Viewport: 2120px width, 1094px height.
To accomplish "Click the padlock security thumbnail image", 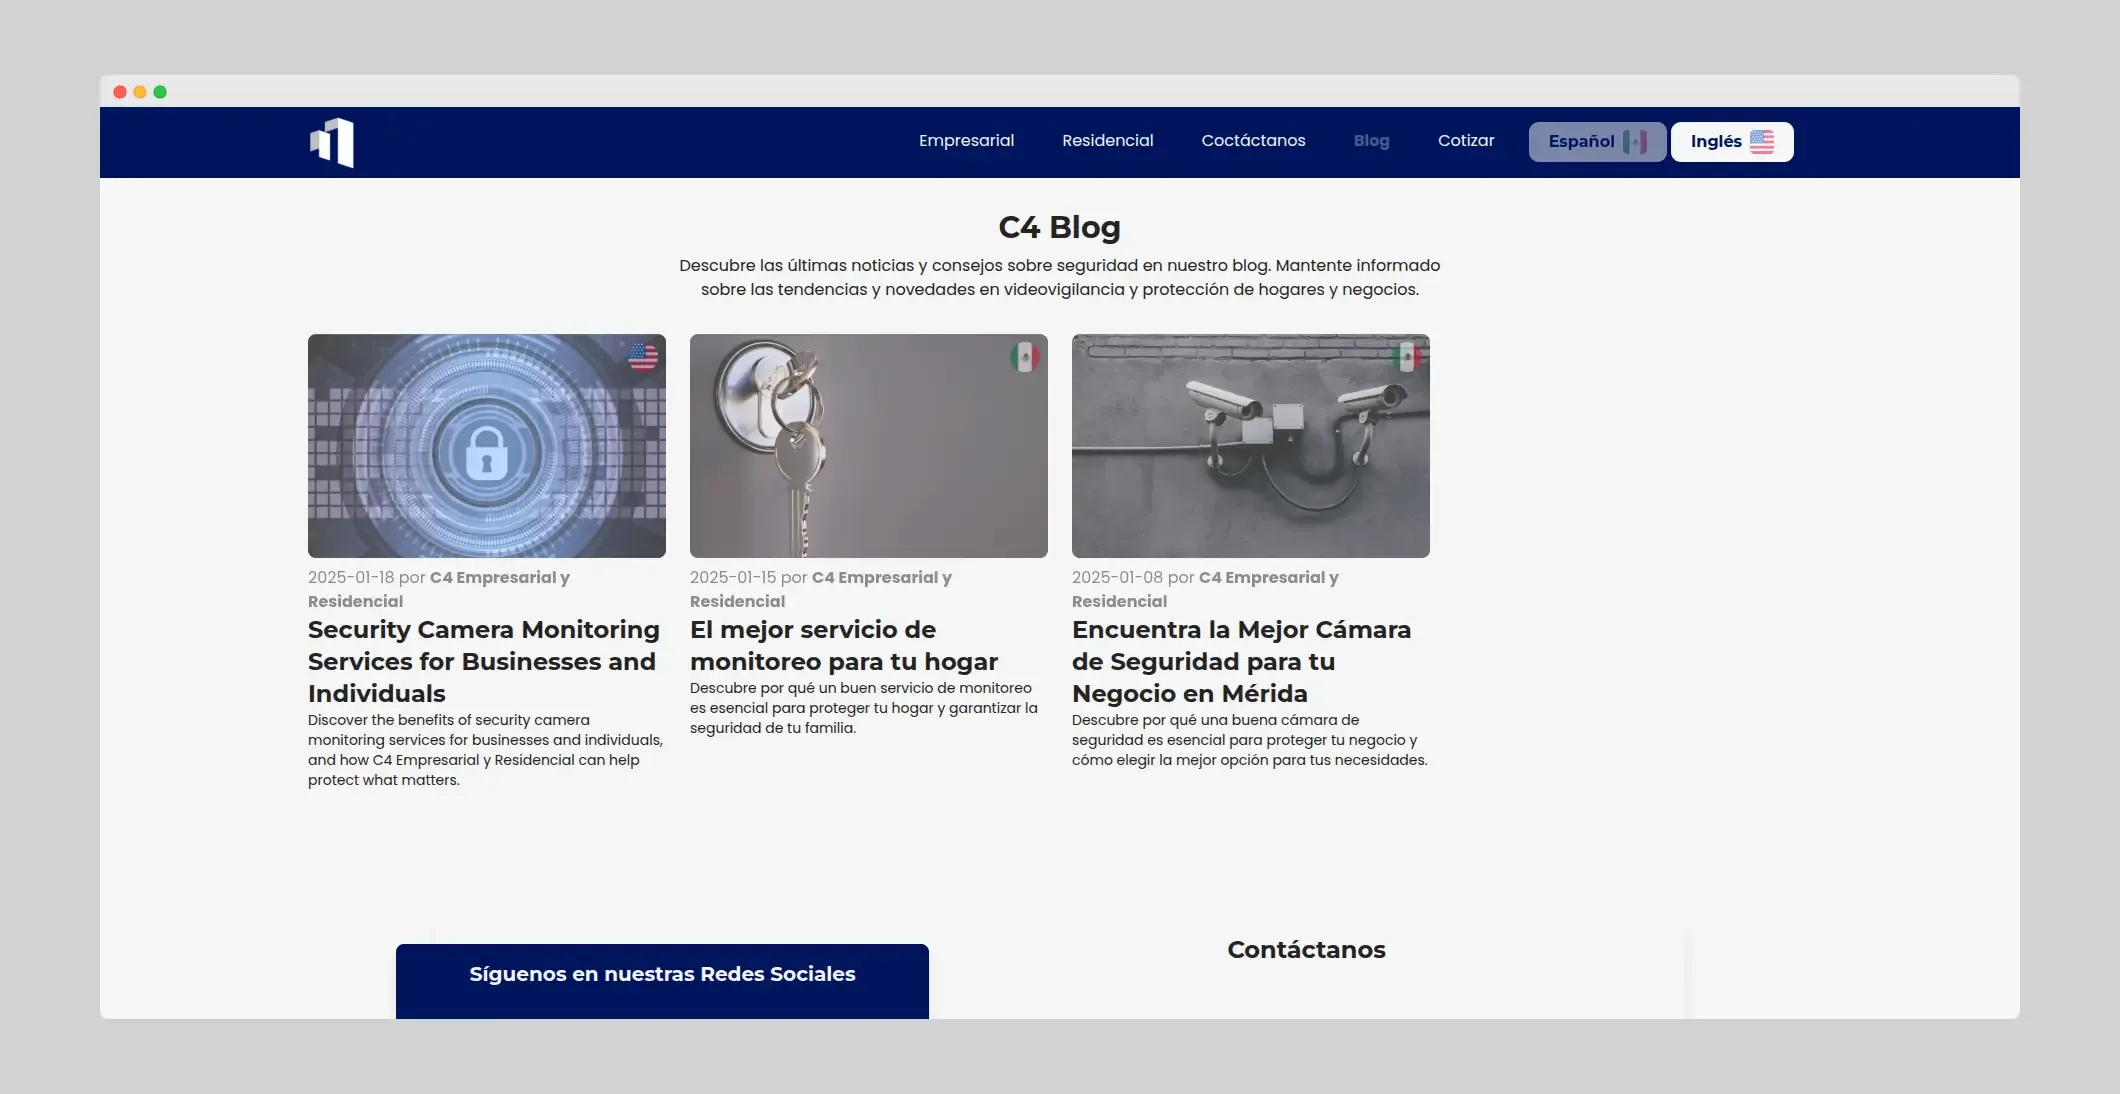I will click(486, 446).
